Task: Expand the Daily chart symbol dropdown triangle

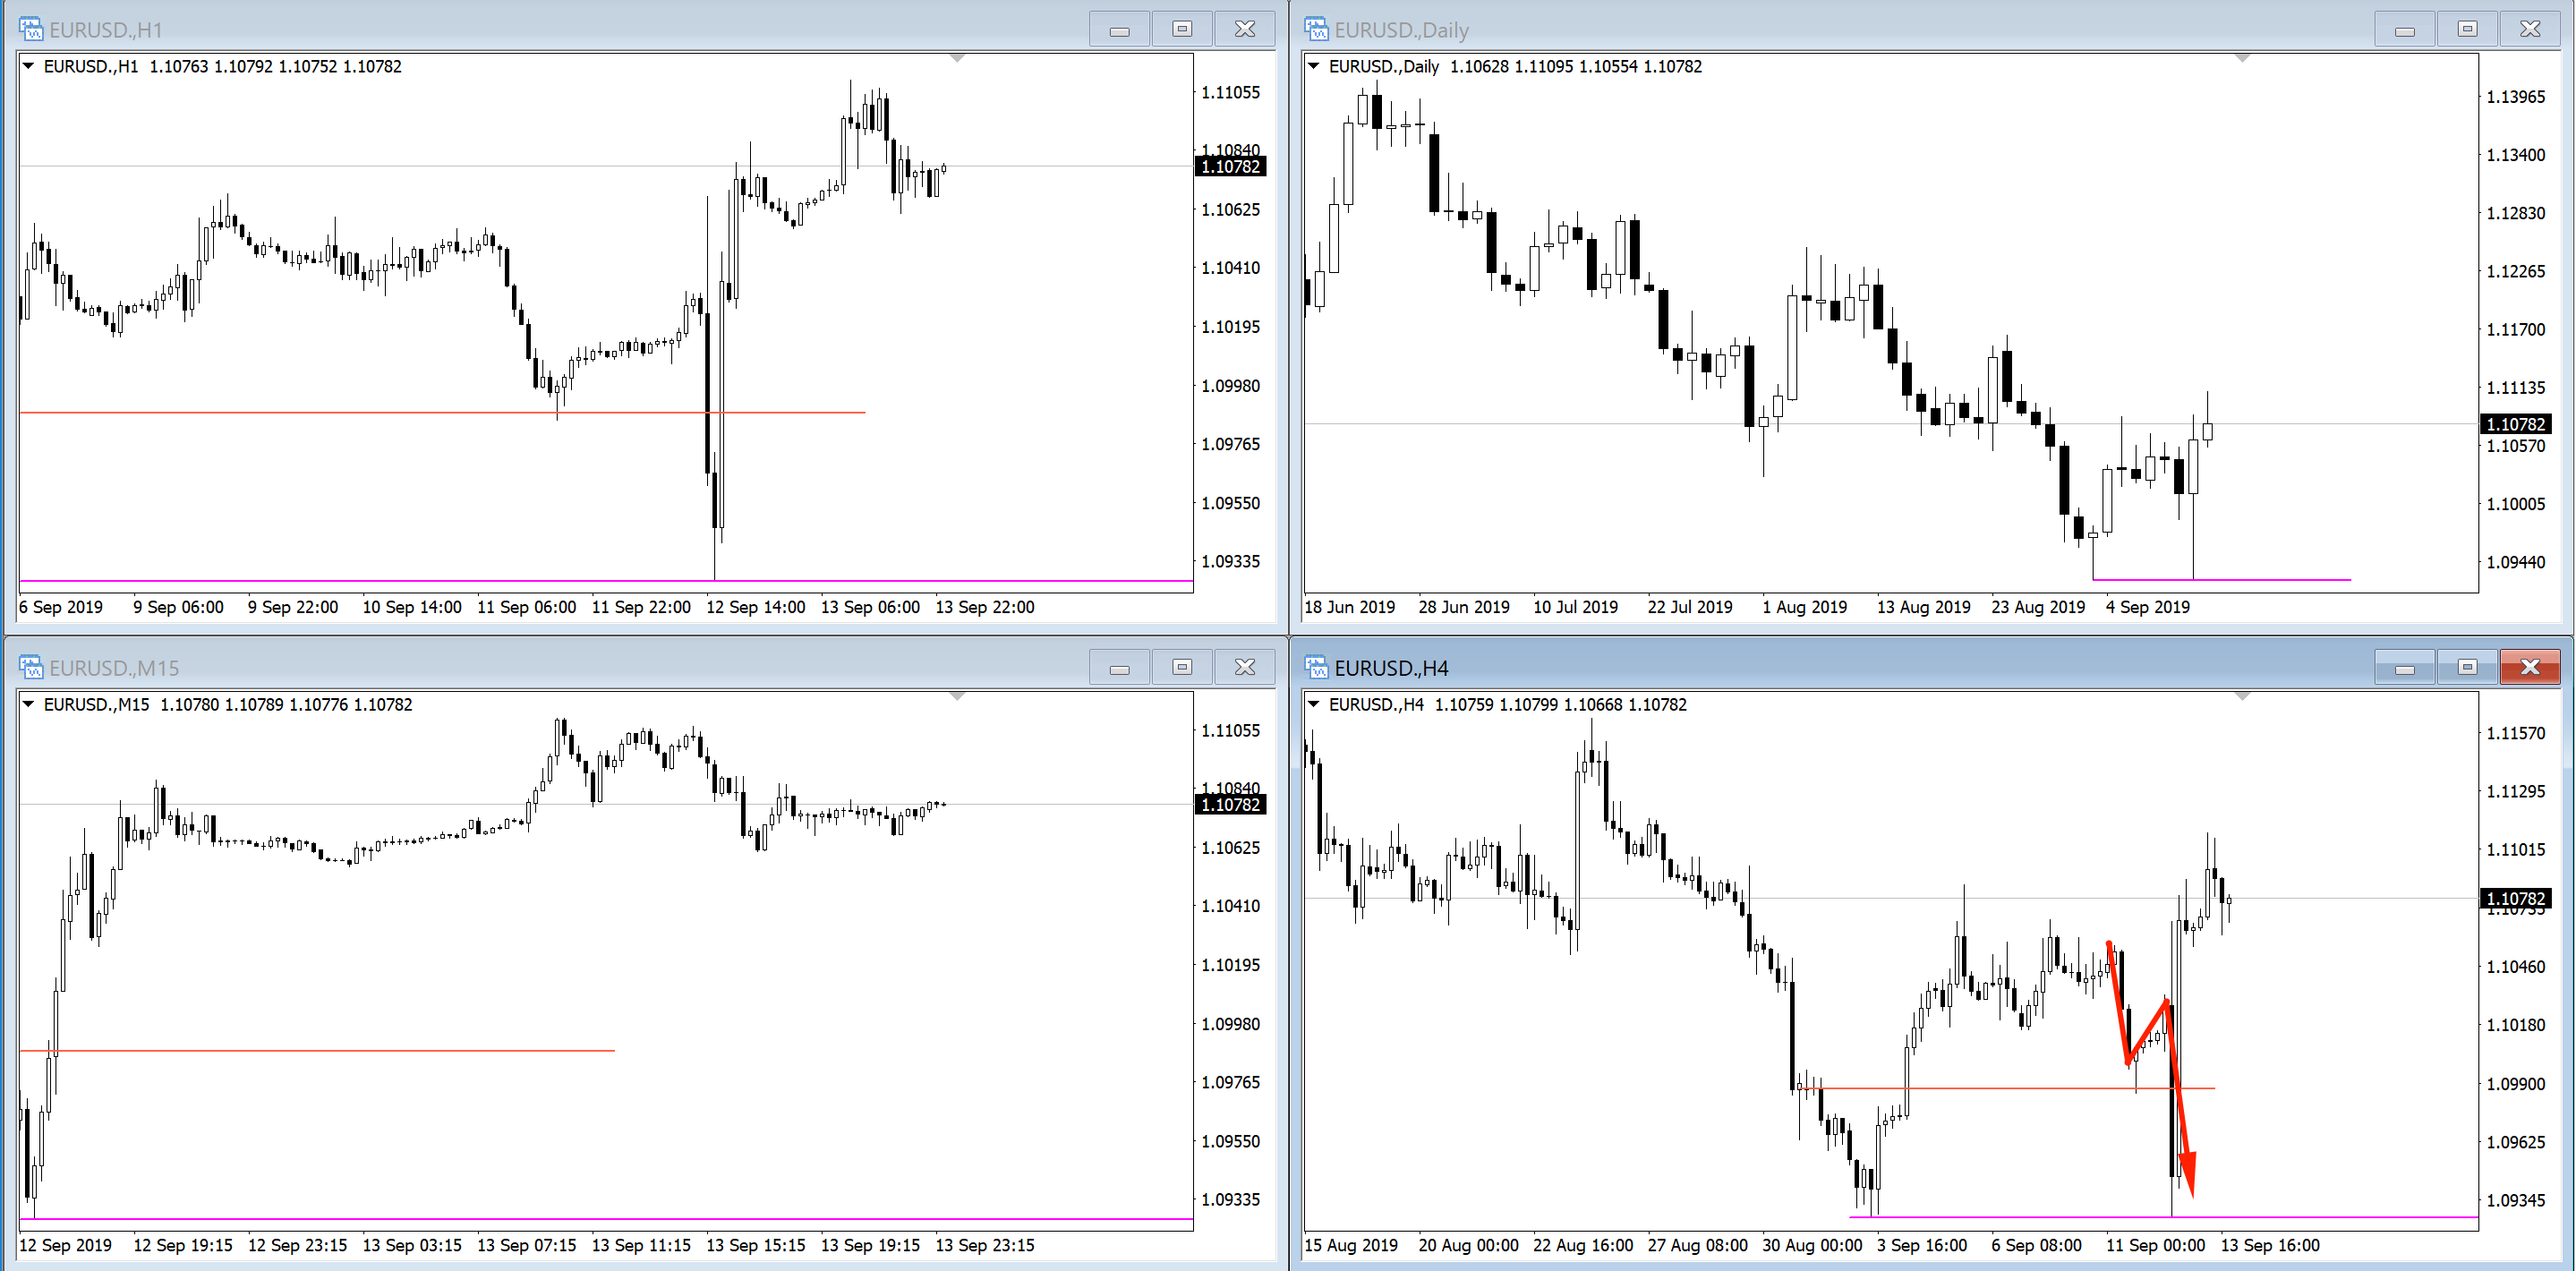Action: point(1313,66)
